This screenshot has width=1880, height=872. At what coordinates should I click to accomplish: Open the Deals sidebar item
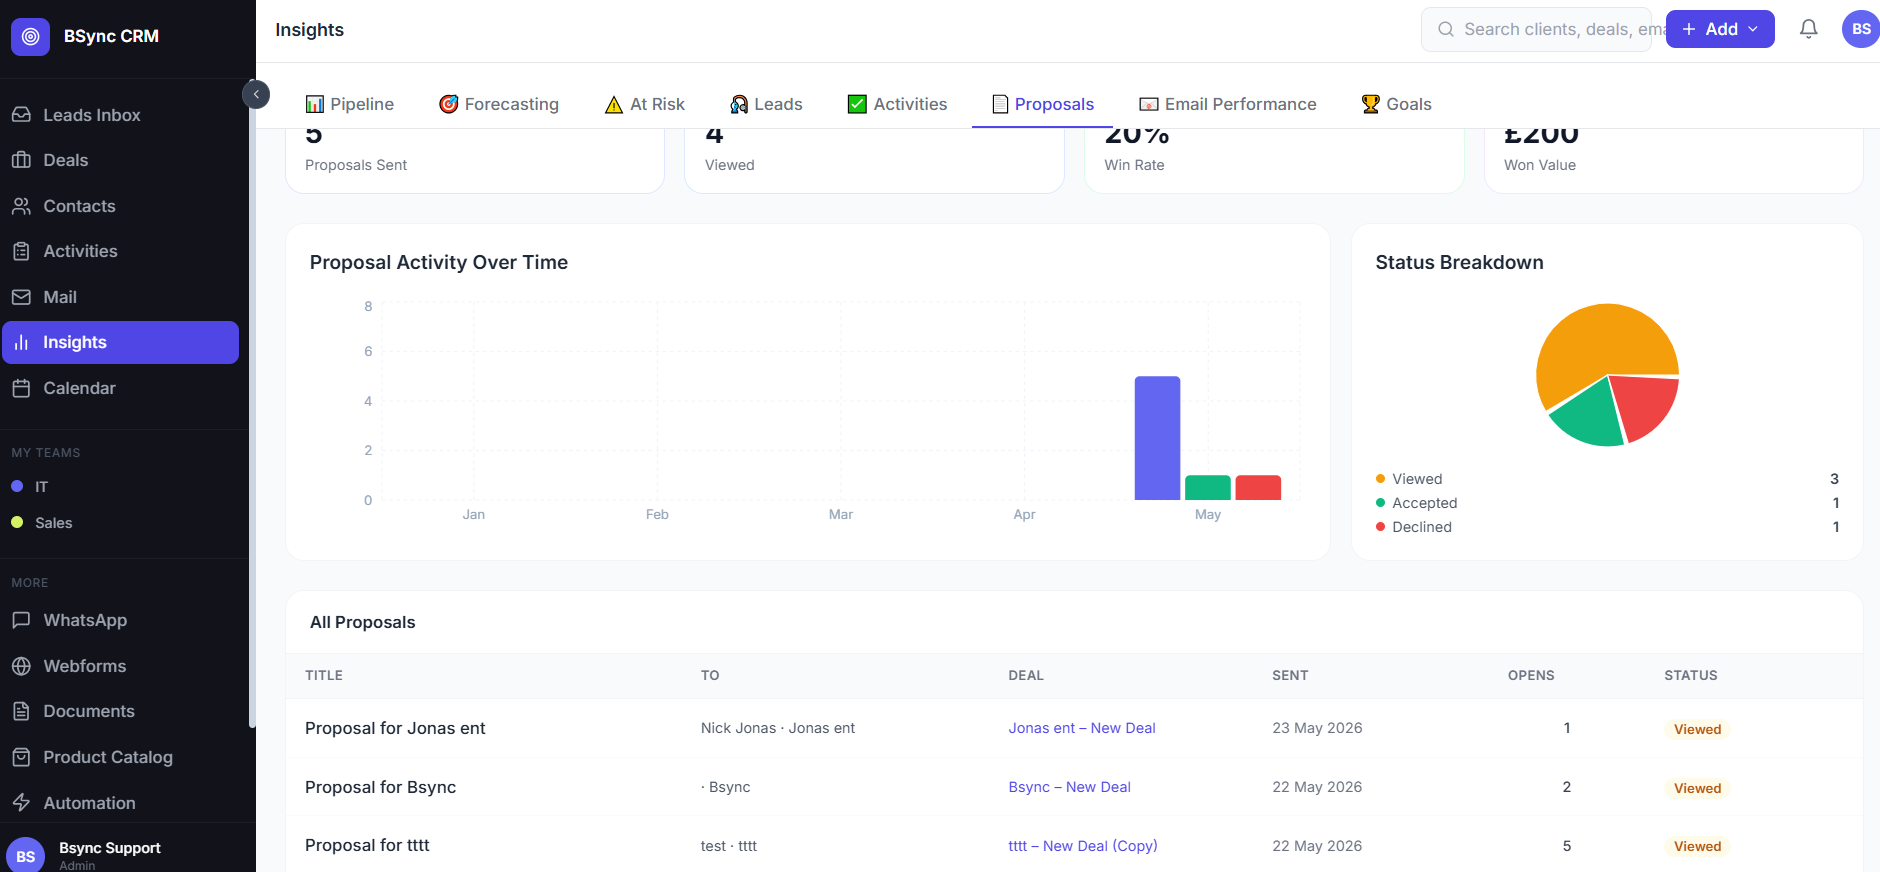120,160
